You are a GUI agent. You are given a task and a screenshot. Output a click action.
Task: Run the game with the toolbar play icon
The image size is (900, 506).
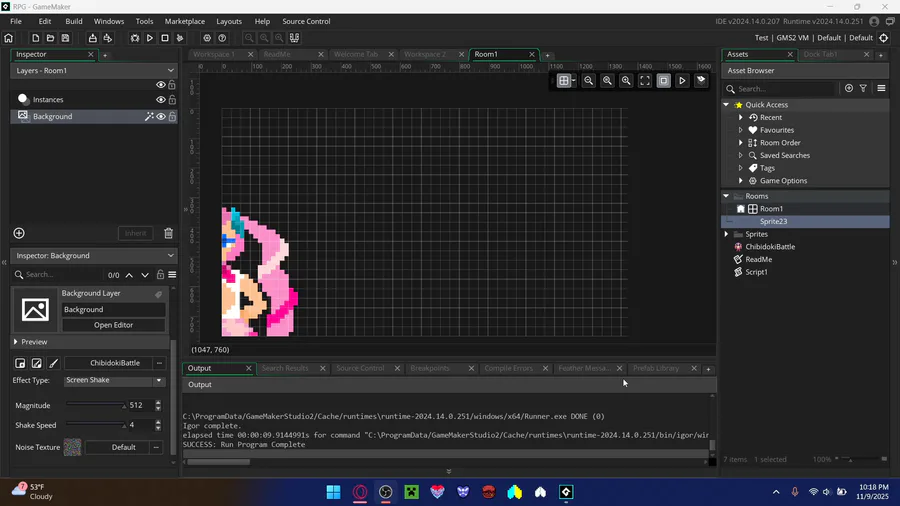[x=150, y=38]
